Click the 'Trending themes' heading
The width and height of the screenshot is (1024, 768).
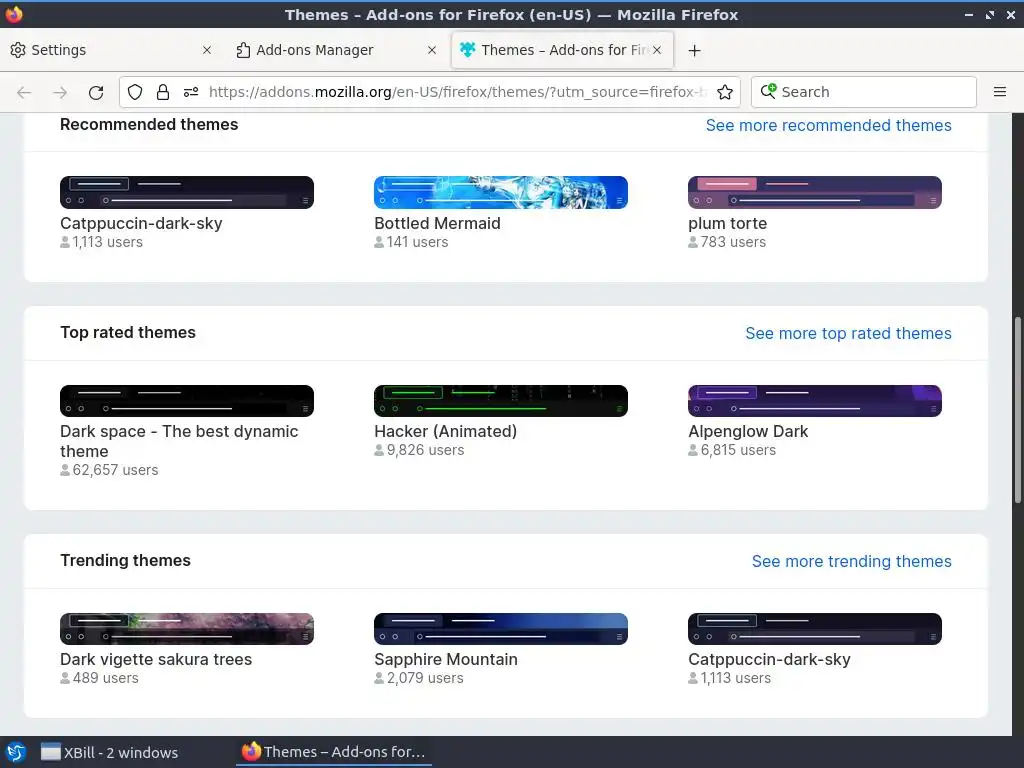(x=125, y=560)
